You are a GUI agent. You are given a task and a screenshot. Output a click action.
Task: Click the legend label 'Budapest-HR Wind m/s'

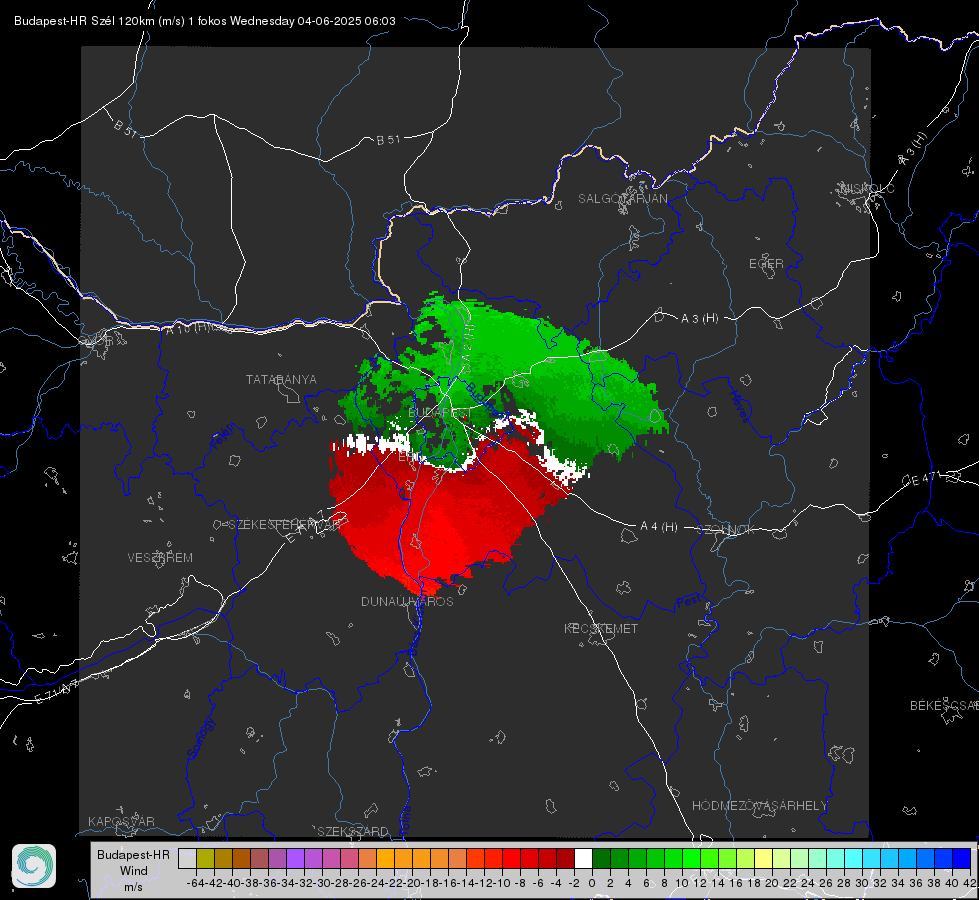[133, 871]
